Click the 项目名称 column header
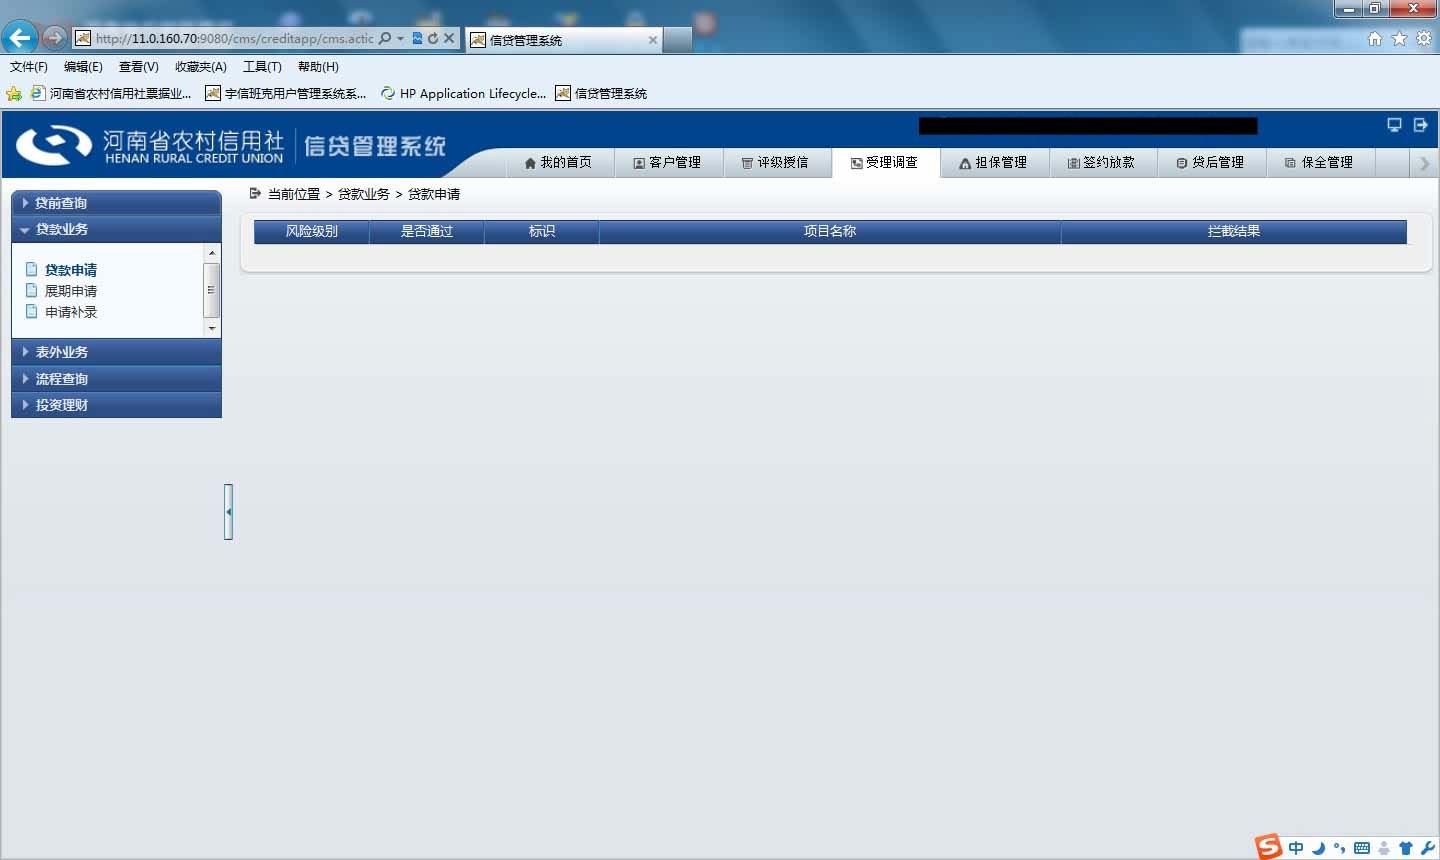The width and height of the screenshot is (1440, 860). tap(830, 231)
